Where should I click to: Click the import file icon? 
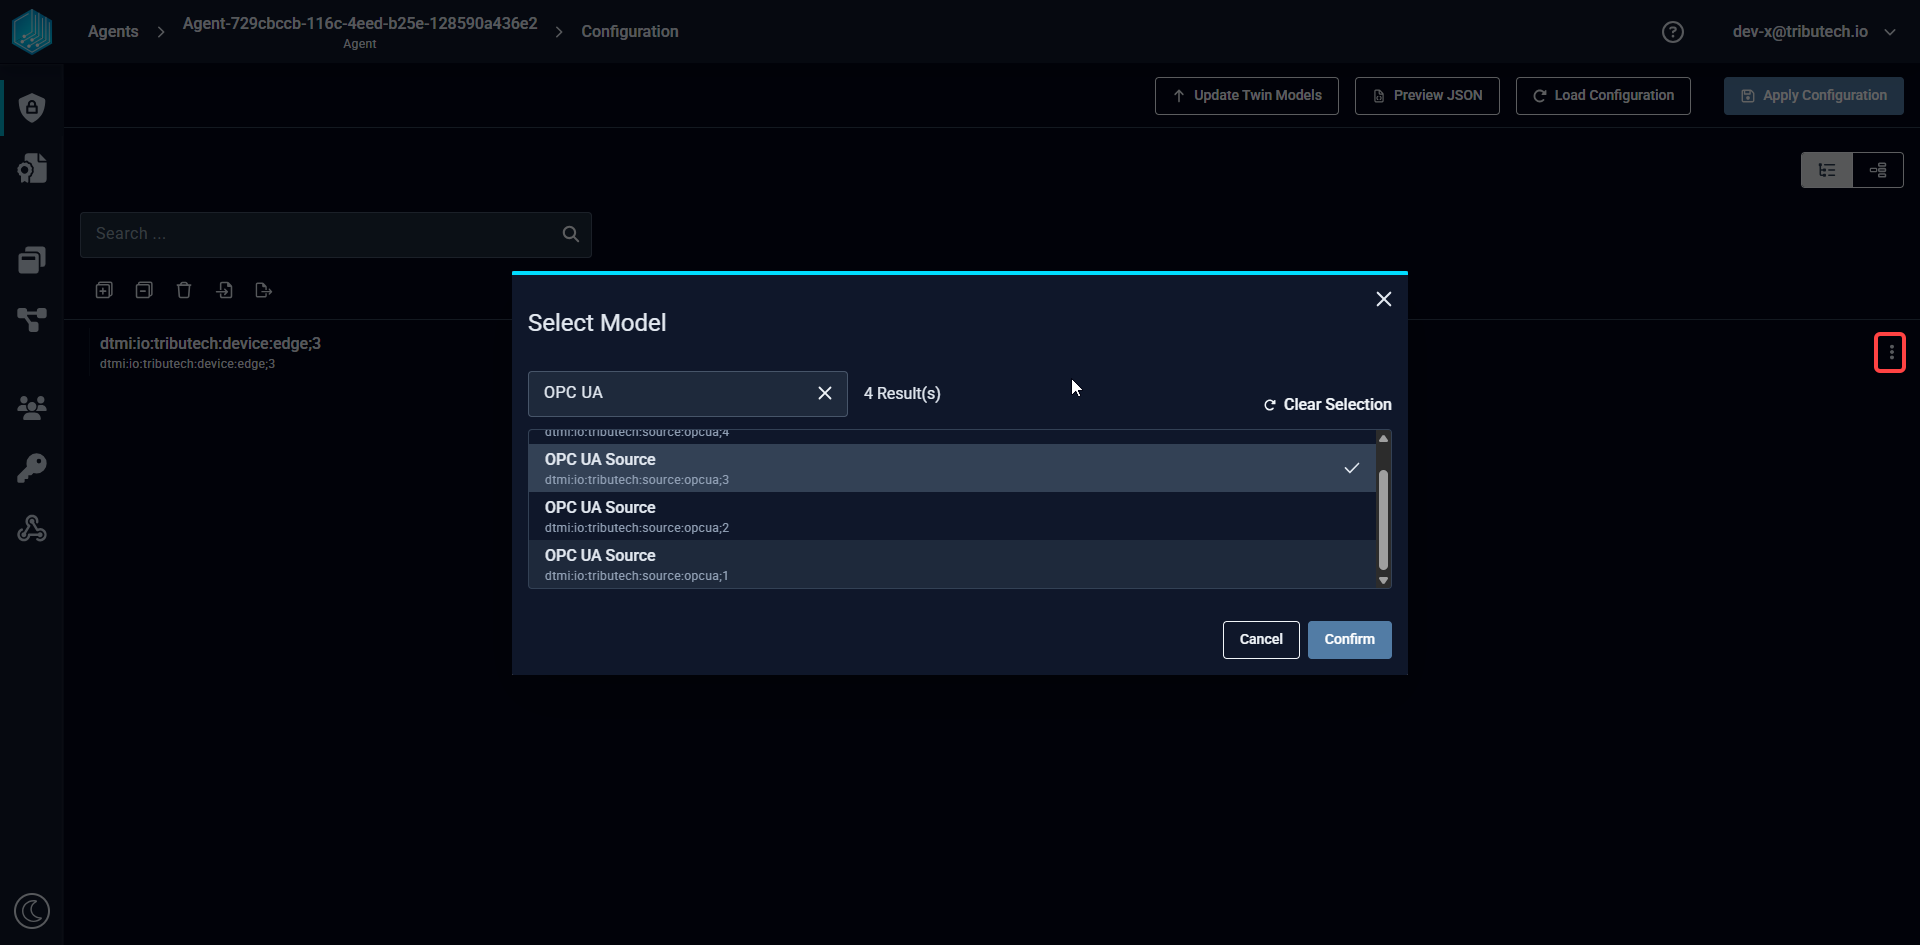click(x=224, y=290)
